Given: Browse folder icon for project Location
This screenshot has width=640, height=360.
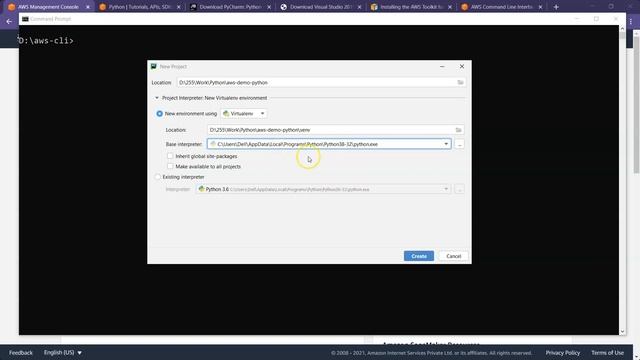Looking at the screenshot, I should point(460,82).
